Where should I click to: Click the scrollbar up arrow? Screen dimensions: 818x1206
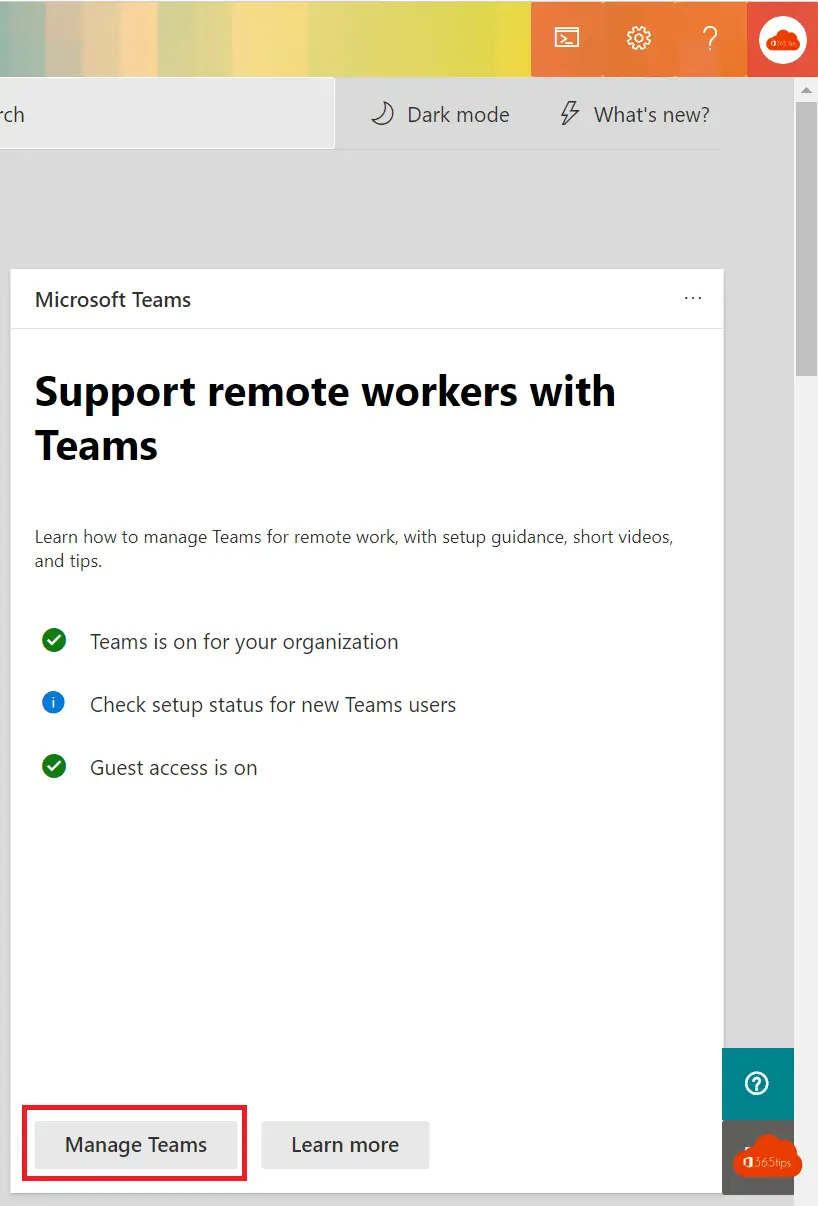pos(806,90)
